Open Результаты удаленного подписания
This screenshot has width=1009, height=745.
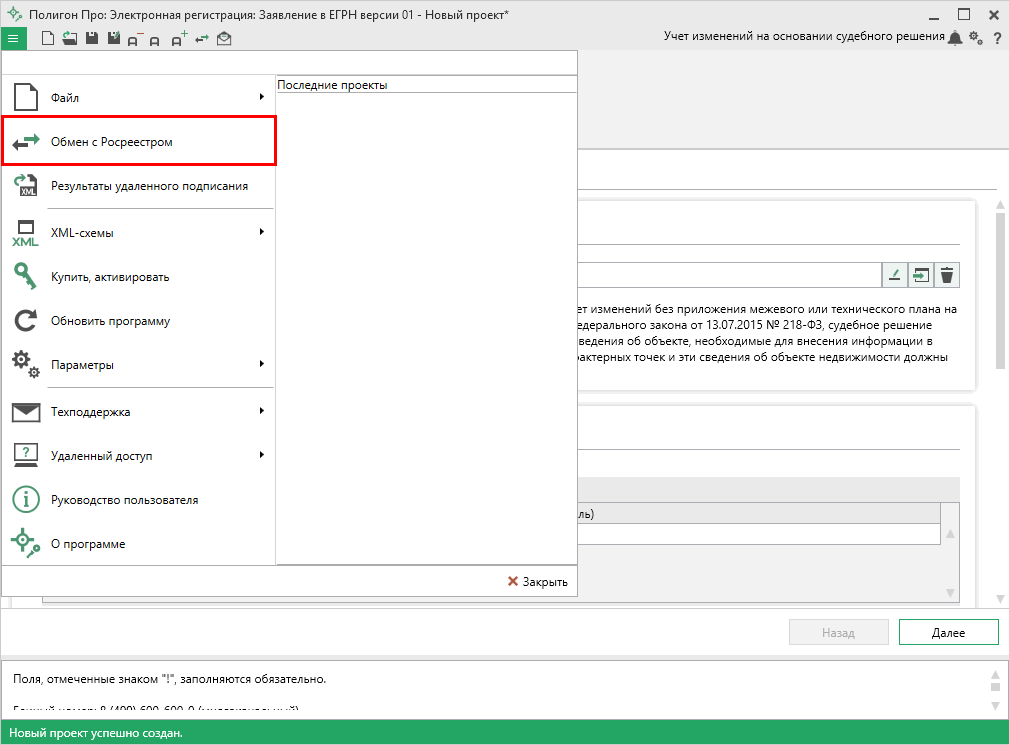(139, 186)
